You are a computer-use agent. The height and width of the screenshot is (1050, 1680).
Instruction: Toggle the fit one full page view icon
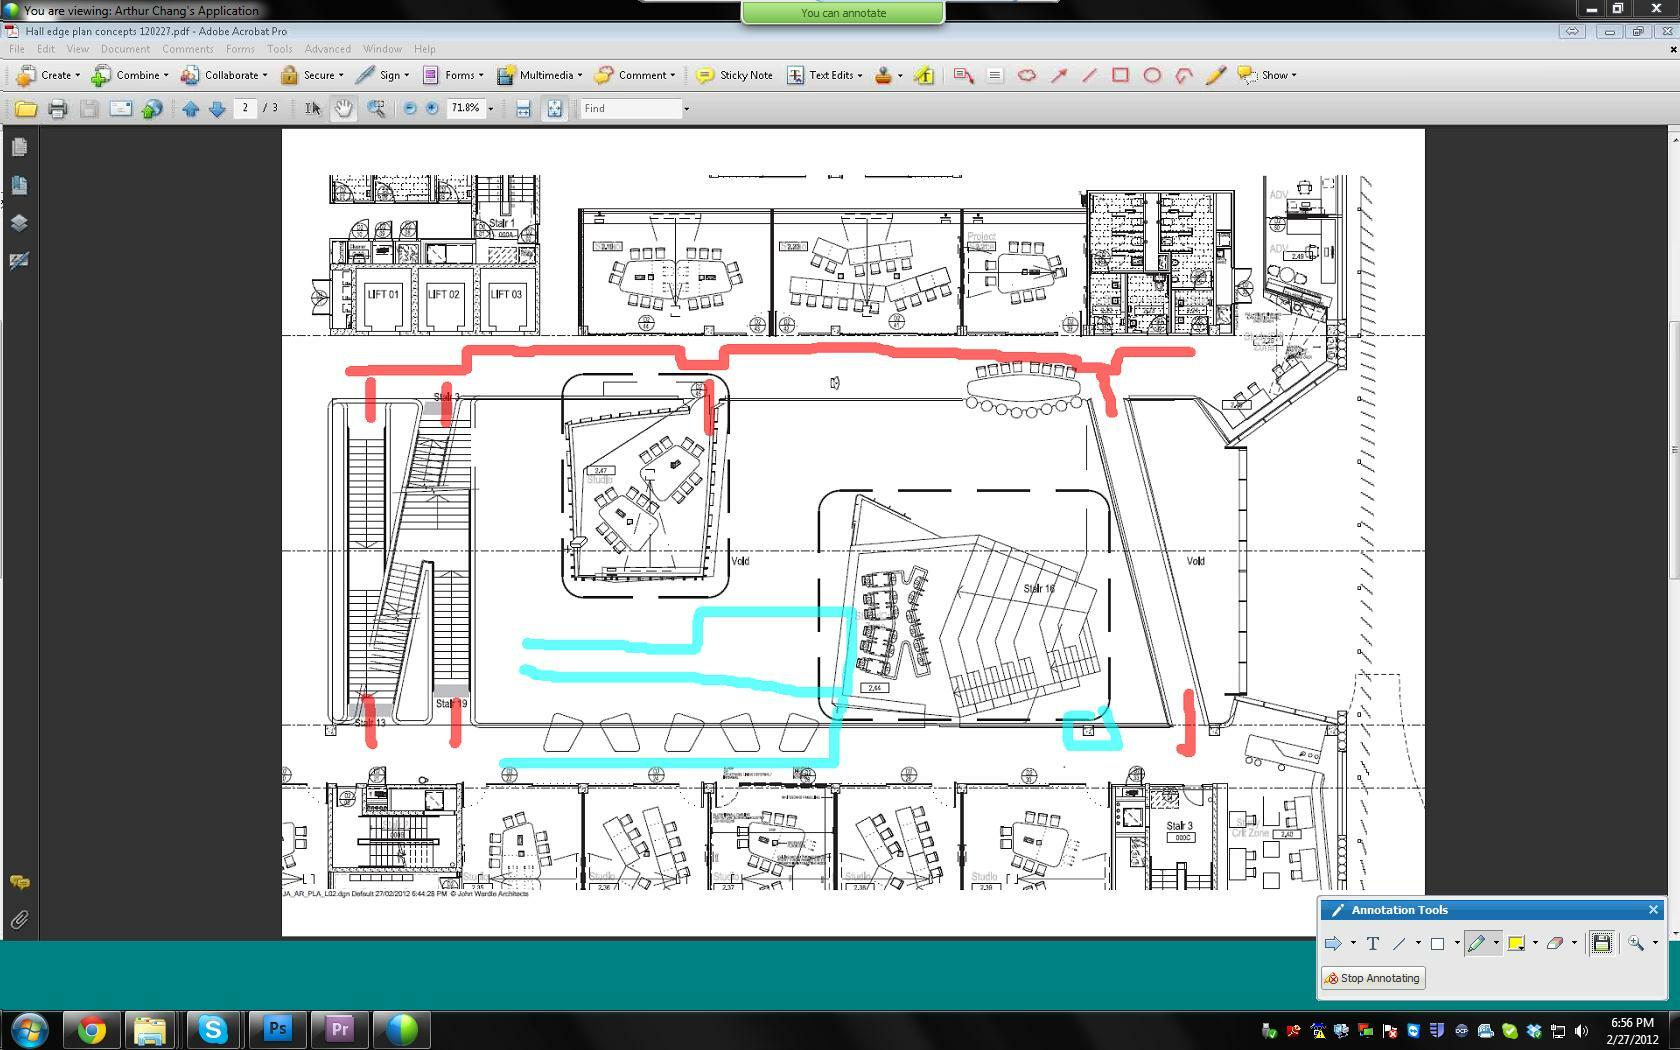pos(554,109)
